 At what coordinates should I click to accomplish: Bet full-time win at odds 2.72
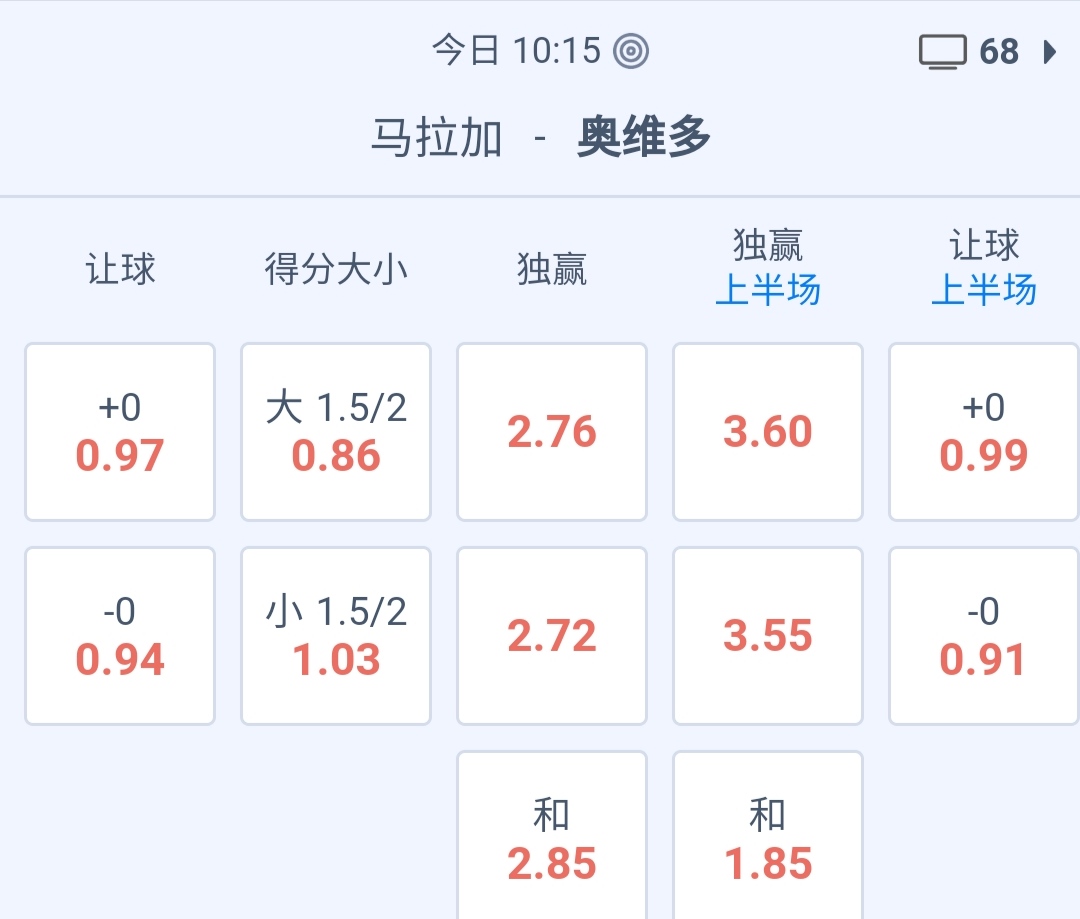552,636
